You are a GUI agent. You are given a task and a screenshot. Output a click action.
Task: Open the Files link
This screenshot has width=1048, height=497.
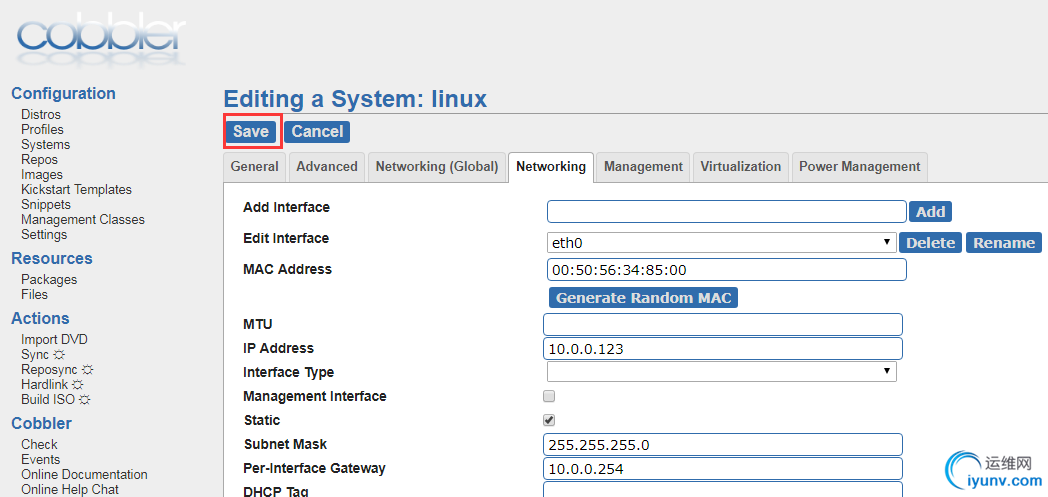pos(34,295)
